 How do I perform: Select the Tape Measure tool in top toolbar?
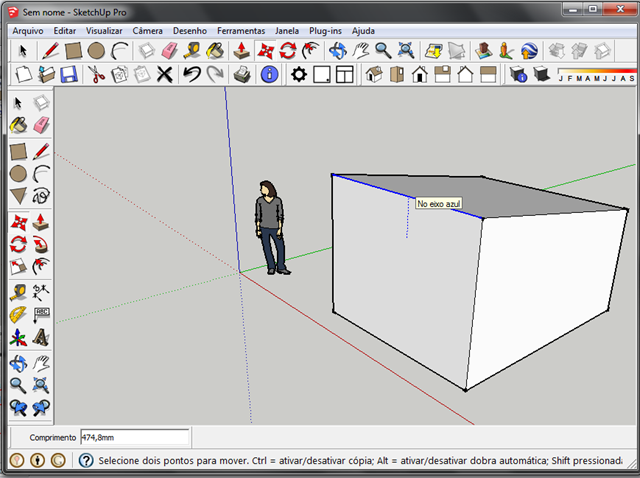pos(191,51)
